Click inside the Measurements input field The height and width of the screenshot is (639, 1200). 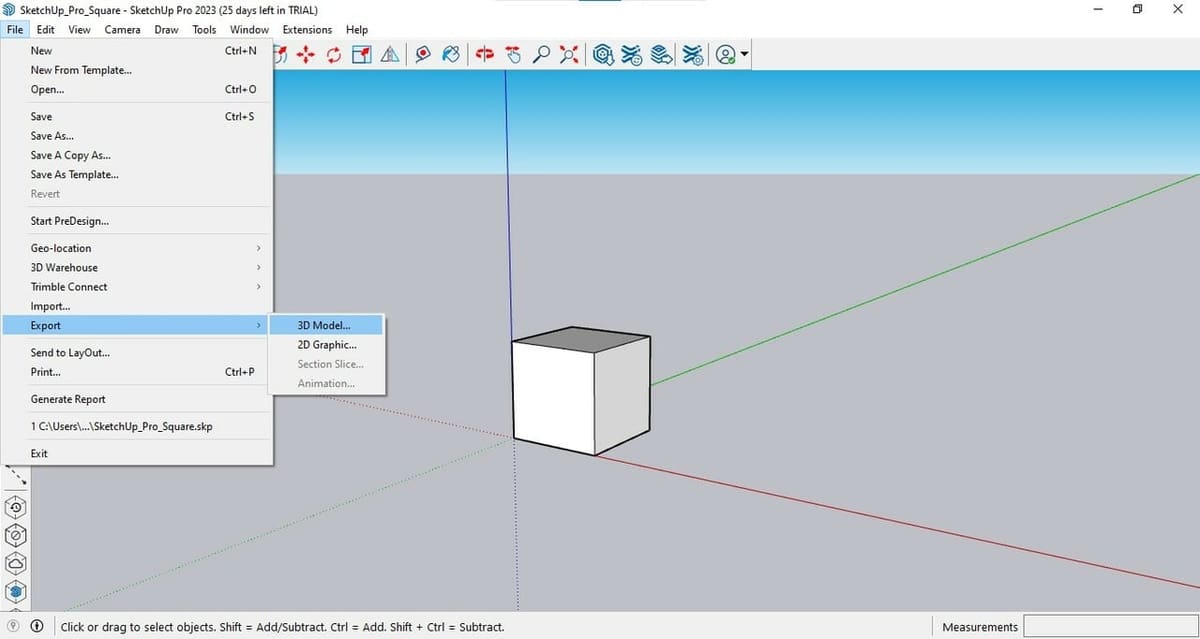point(1110,626)
